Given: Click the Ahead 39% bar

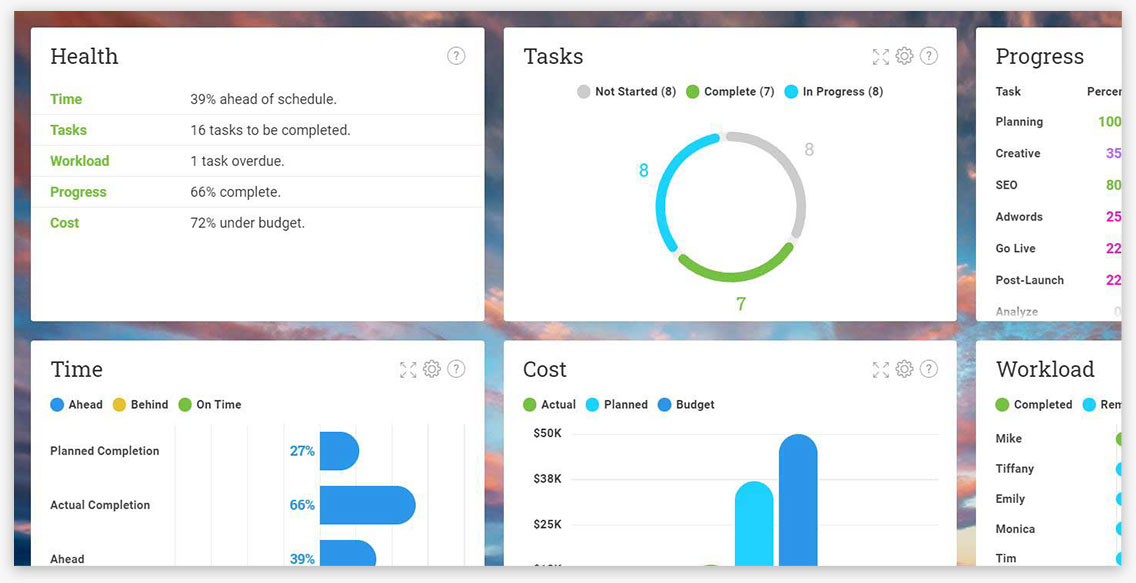Looking at the screenshot, I should pyautogui.click(x=348, y=553).
